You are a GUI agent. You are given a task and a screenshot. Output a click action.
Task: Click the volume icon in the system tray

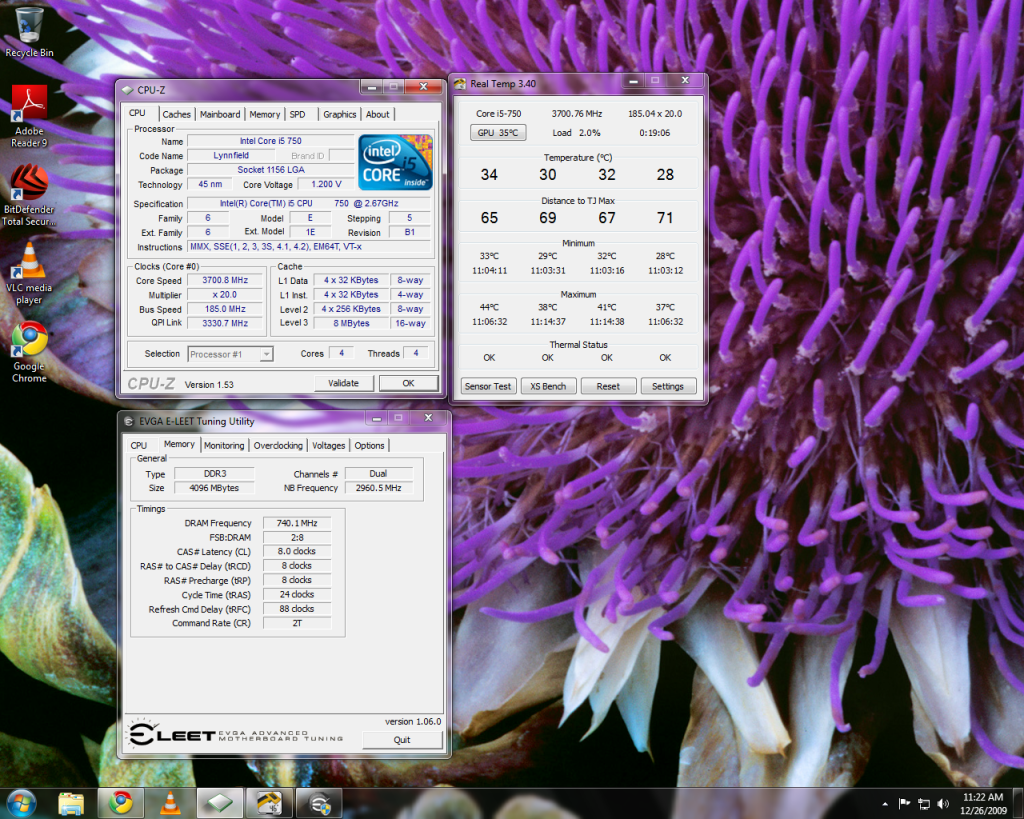(x=941, y=803)
